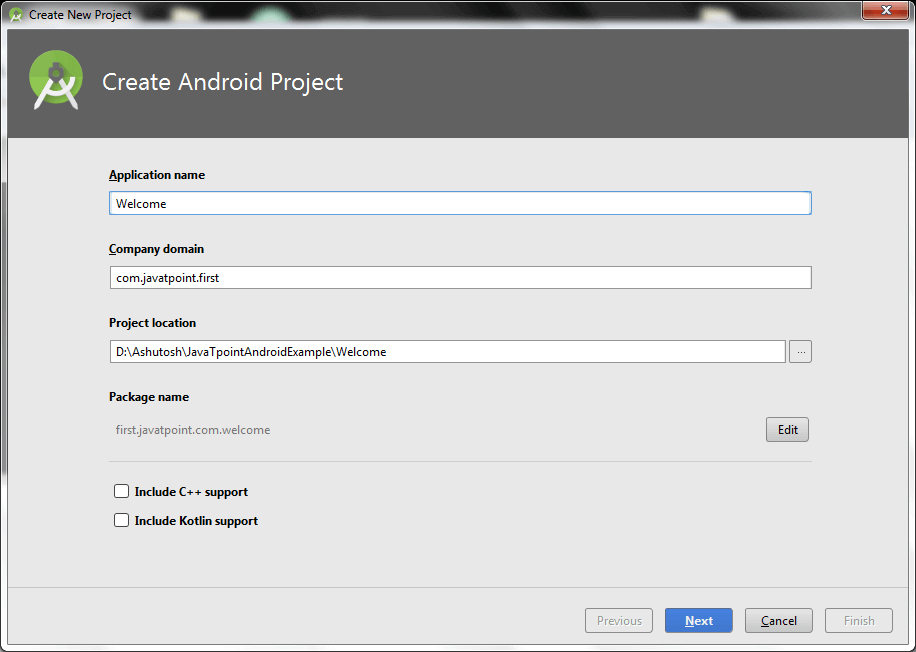The width and height of the screenshot is (916, 652).
Task: Click the Android Studio logo in header
Action: [56, 81]
